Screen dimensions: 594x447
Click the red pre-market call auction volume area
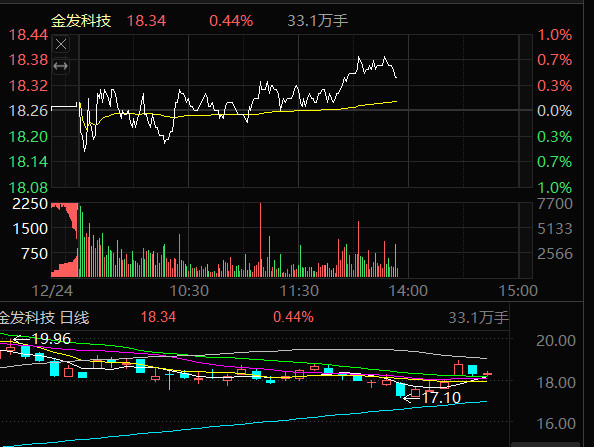pos(64,240)
